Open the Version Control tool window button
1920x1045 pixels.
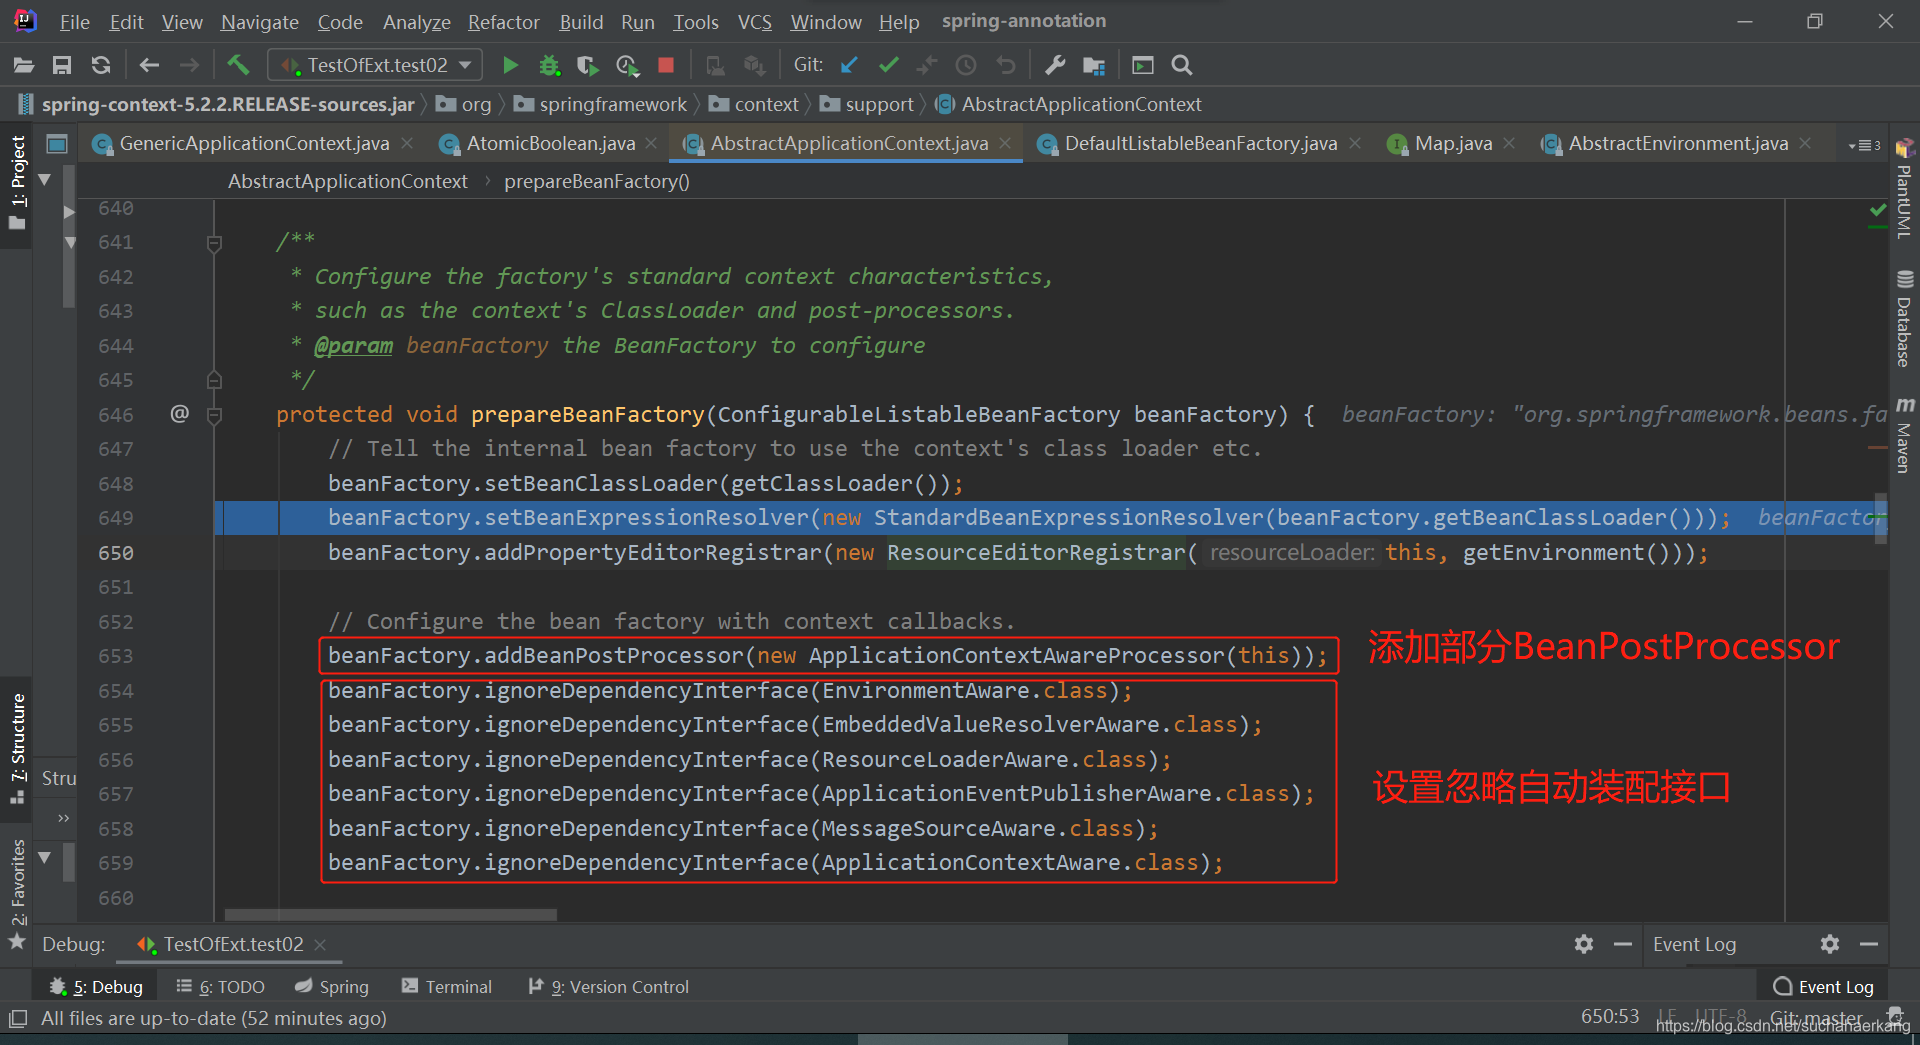click(608, 987)
